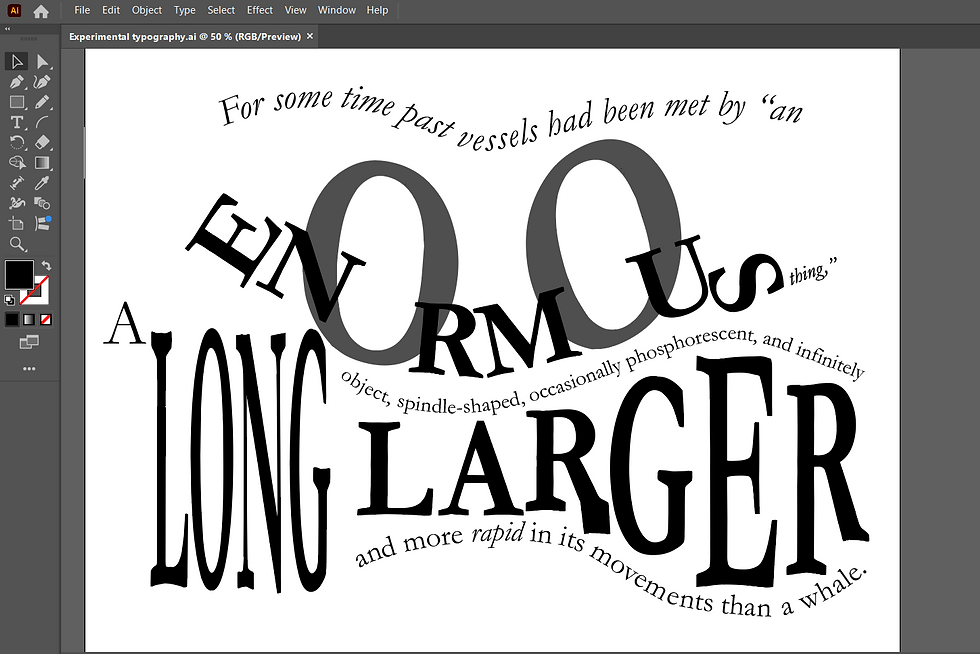
Task: Select the Arc segment tool
Action: tap(42, 123)
